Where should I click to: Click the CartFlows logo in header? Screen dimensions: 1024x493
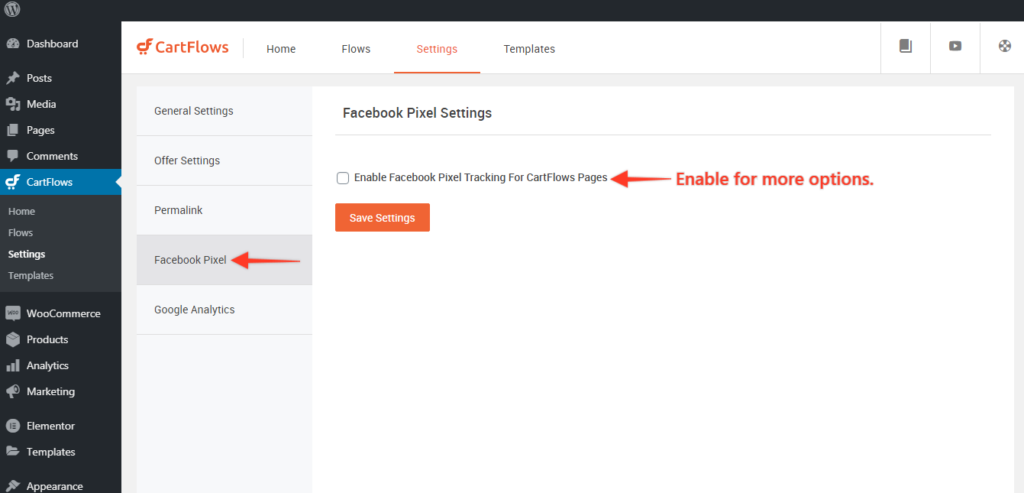183,48
